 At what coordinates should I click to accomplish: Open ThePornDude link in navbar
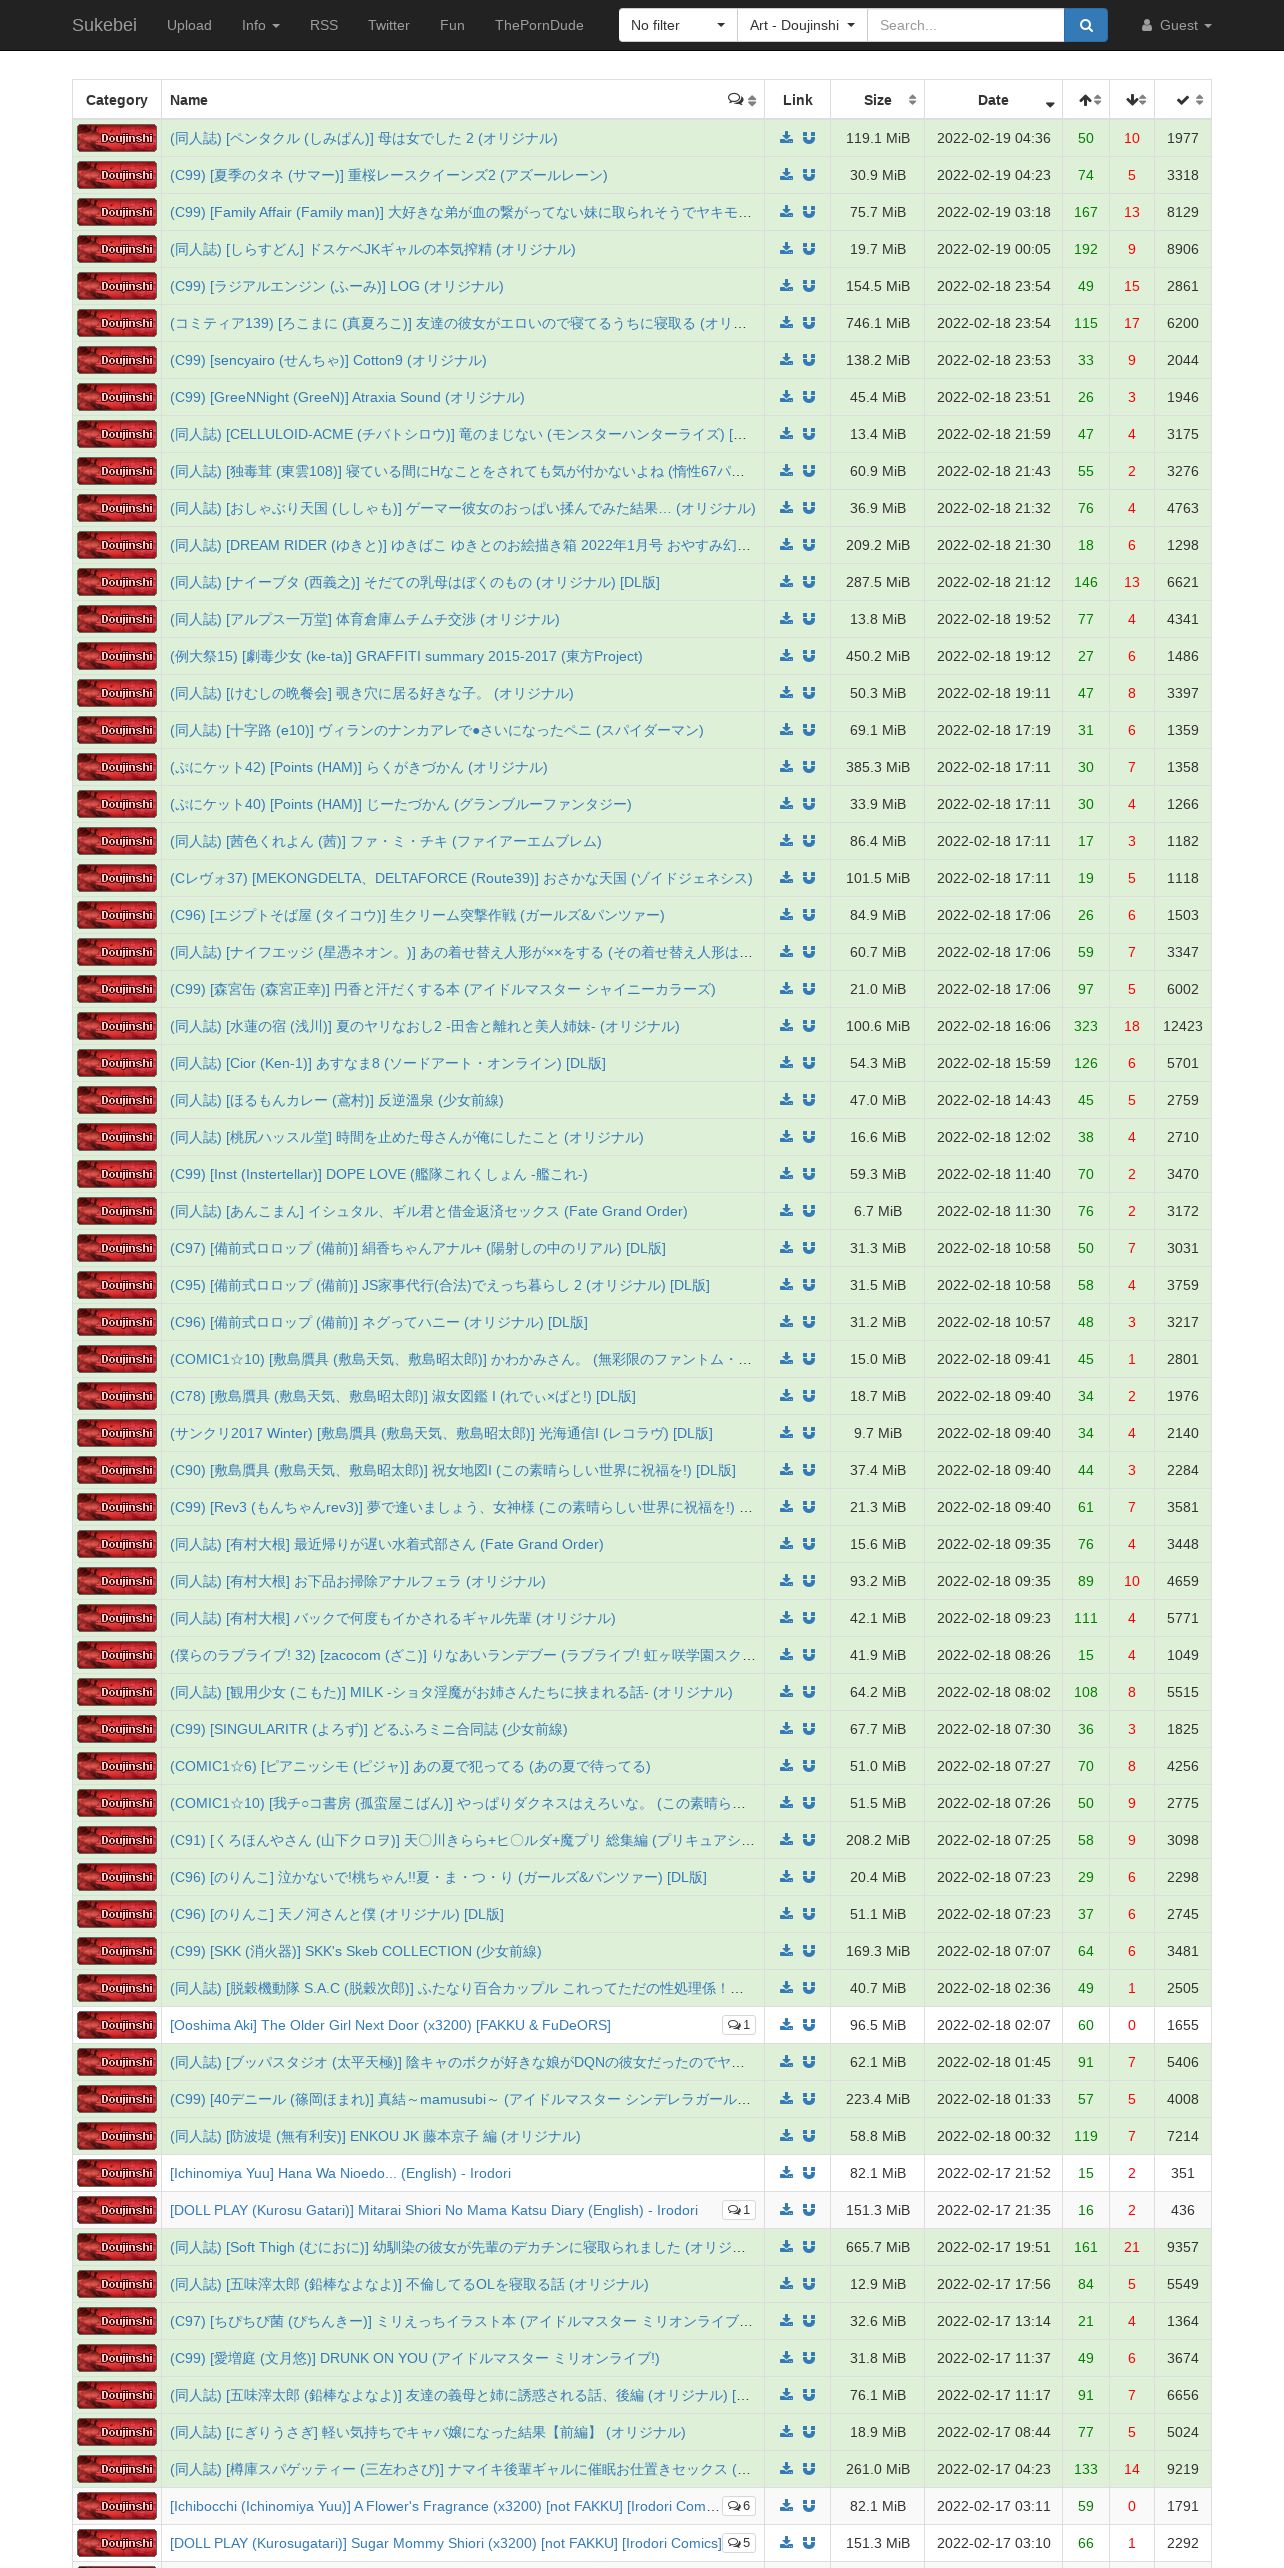(x=539, y=25)
